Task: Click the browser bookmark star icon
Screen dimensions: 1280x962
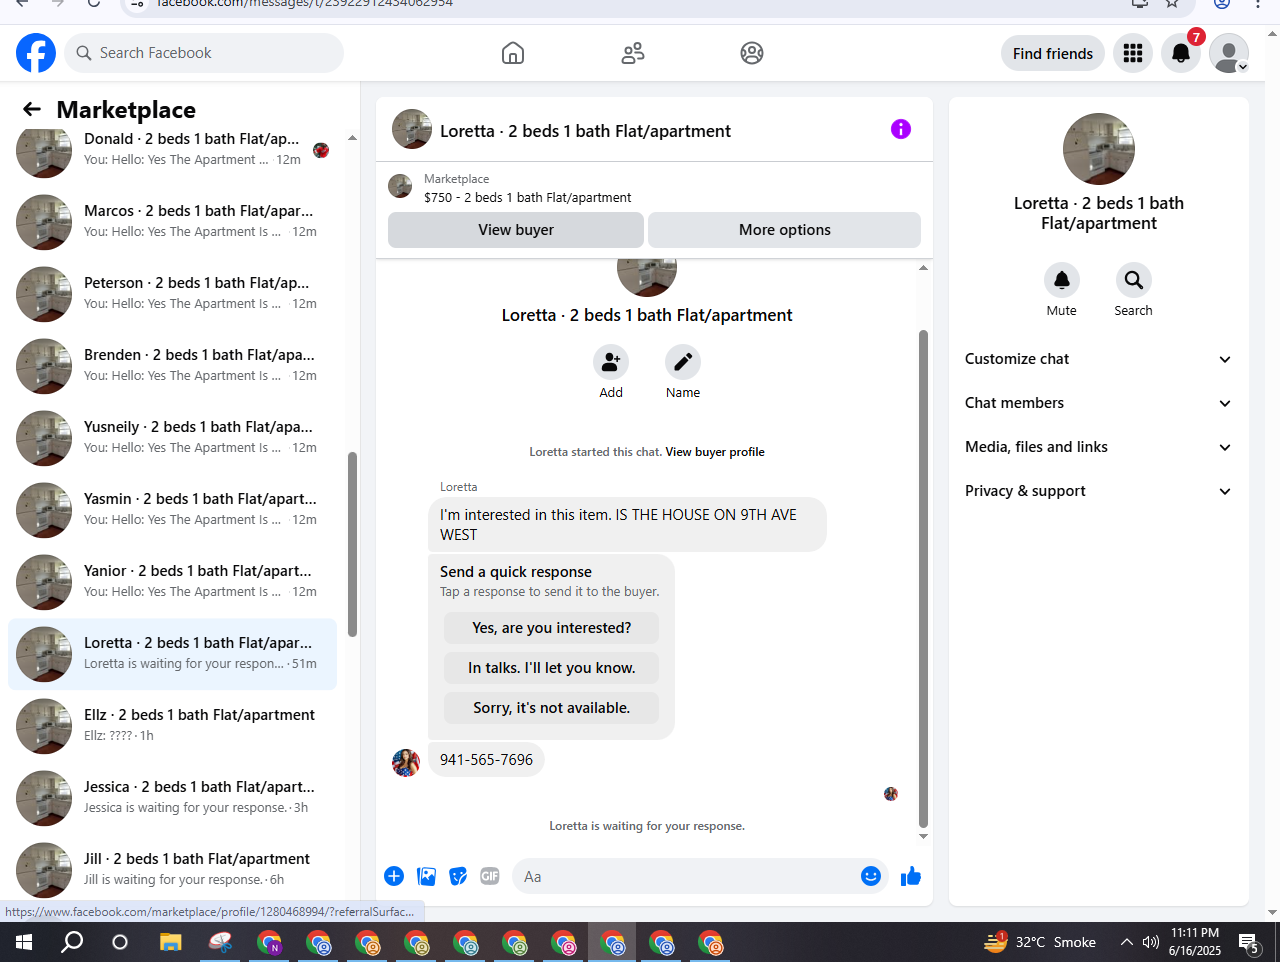Action: click(x=1172, y=3)
